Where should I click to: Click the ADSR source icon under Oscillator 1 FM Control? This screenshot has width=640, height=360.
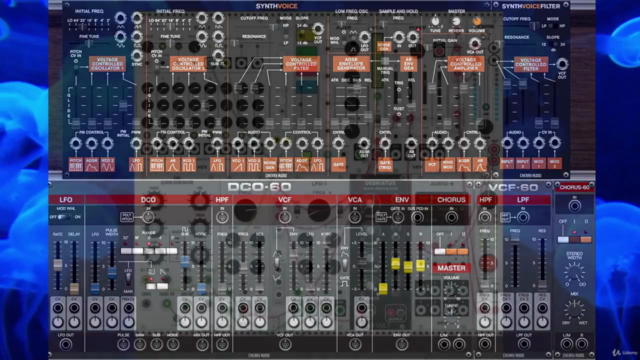[x=91, y=165]
